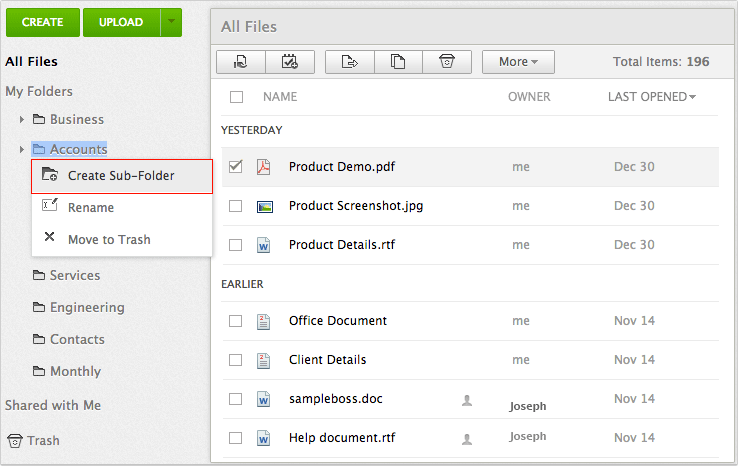The width and height of the screenshot is (738, 466).
Task: Select Move to Trash in context menu
Action: tap(109, 240)
